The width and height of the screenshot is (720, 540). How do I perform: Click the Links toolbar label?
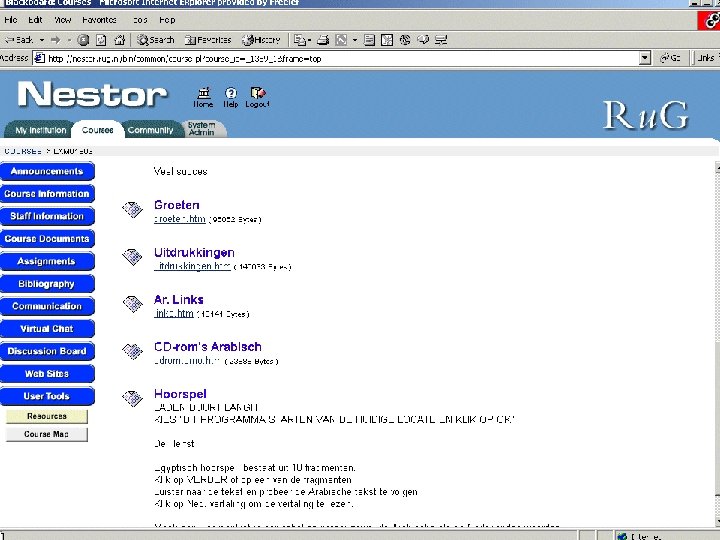(x=705, y=58)
